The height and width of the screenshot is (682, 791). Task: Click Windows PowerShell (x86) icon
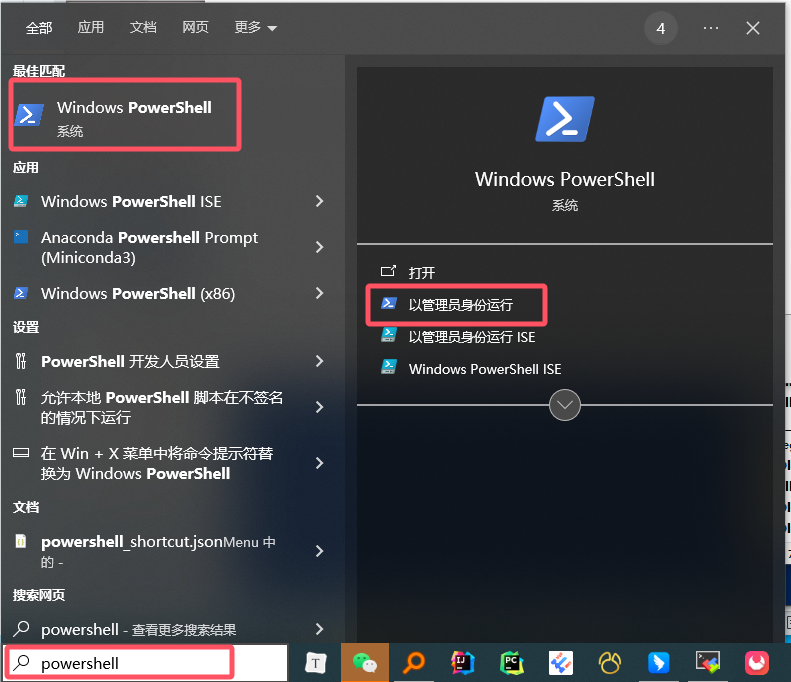coord(21,293)
